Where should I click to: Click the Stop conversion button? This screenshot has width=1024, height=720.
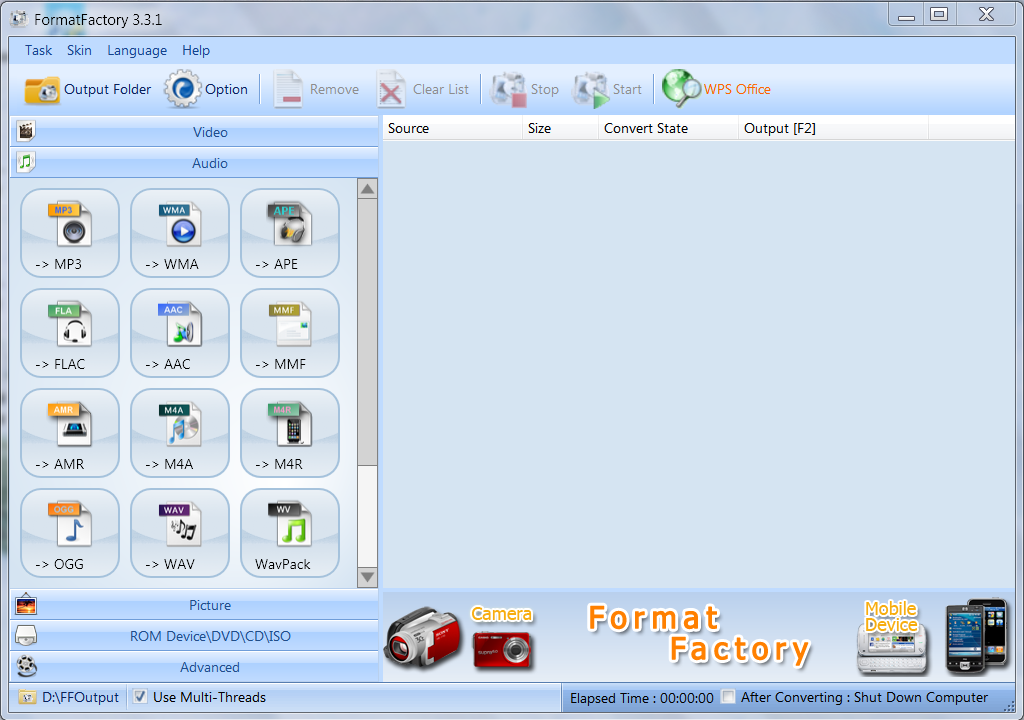525,90
